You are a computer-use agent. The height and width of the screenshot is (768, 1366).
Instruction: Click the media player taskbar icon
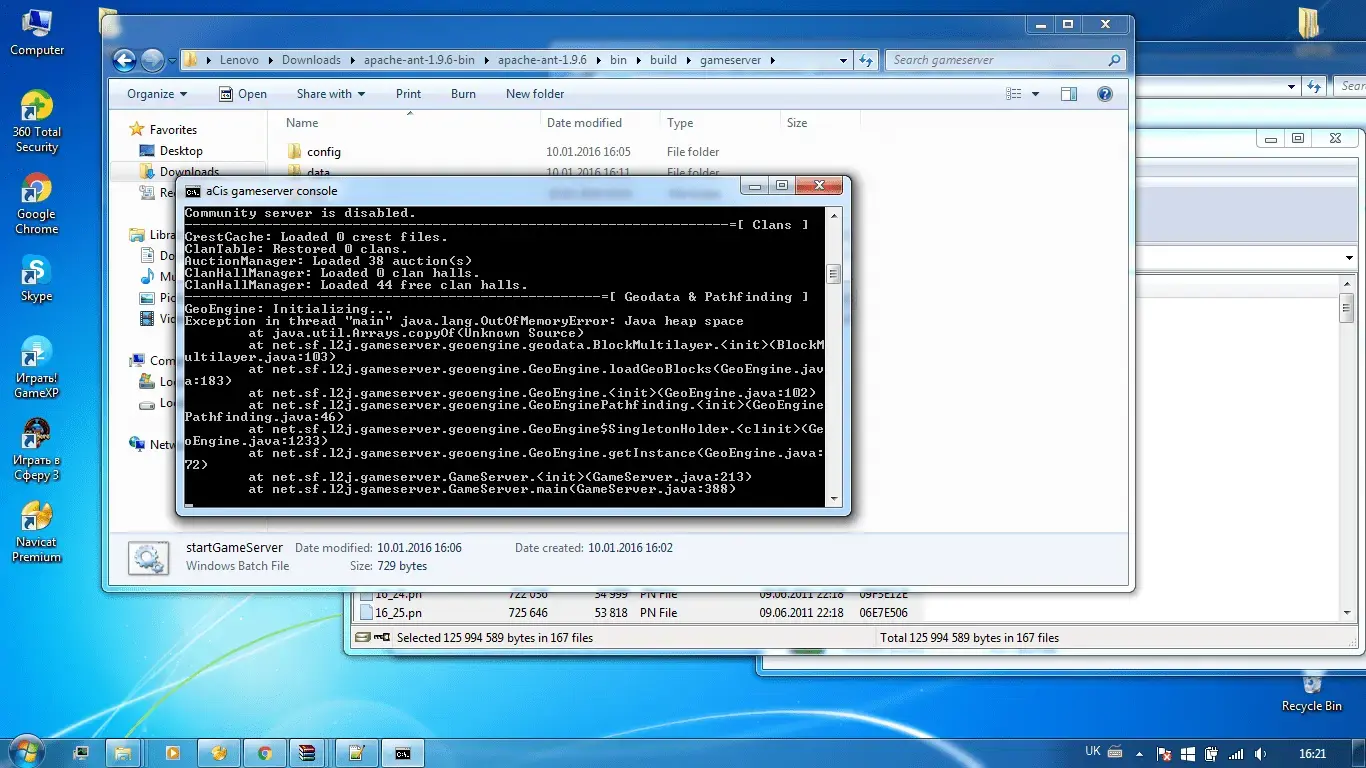click(x=172, y=753)
